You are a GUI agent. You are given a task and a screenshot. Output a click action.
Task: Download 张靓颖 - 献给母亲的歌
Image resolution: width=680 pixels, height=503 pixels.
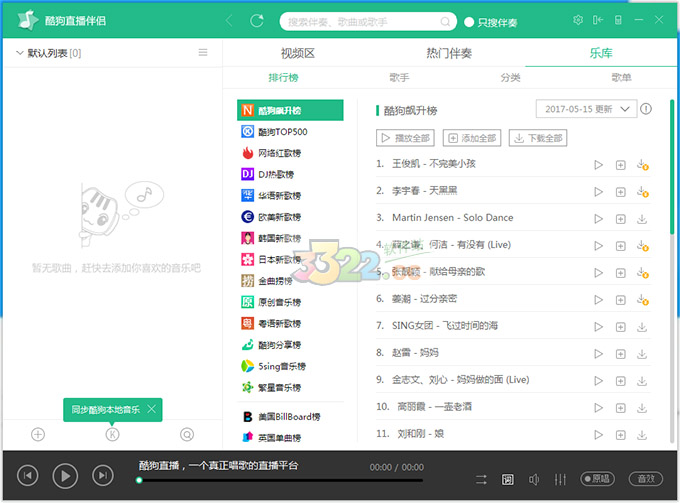click(x=642, y=273)
